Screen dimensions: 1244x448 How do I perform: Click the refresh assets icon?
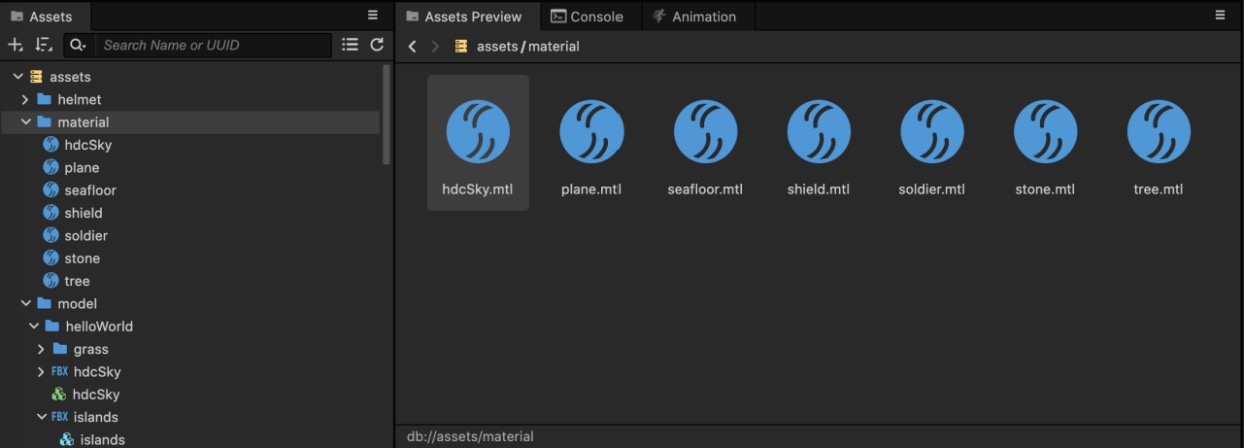tap(377, 44)
